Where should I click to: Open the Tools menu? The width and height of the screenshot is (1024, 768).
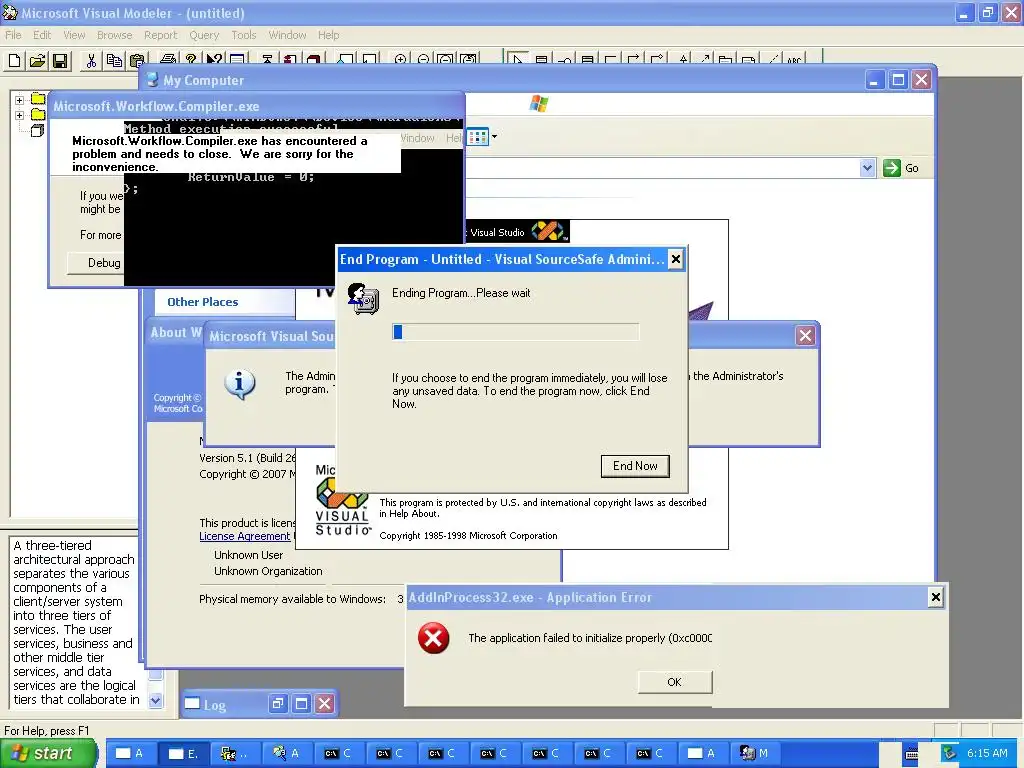point(244,35)
